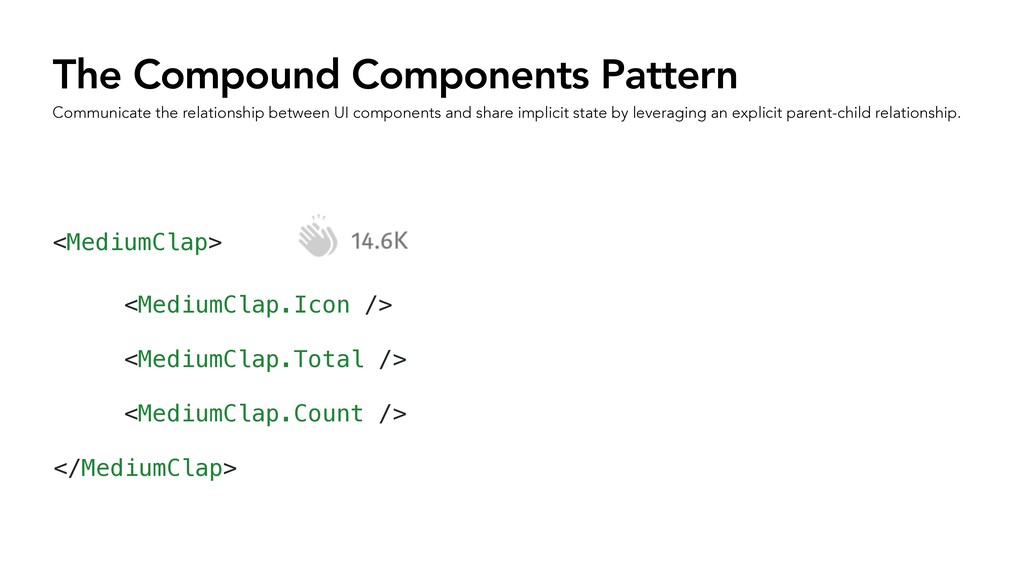
Task: Click the word Communicate in subtitle
Action: (102, 113)
